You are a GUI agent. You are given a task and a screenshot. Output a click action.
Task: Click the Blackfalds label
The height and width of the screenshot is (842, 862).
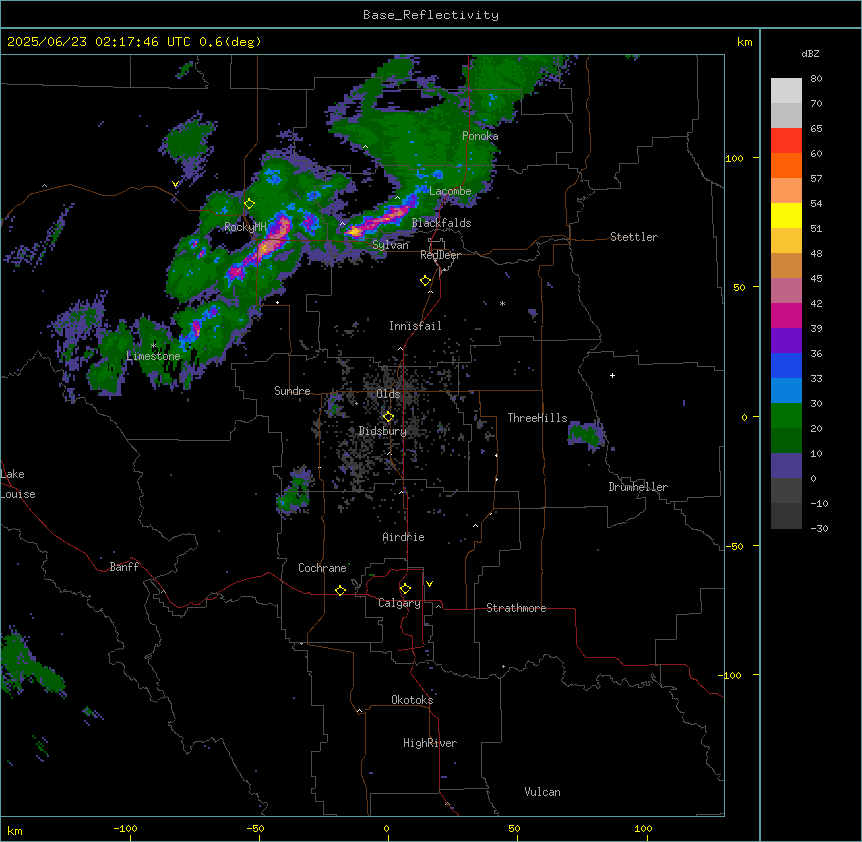pos(441,223)
